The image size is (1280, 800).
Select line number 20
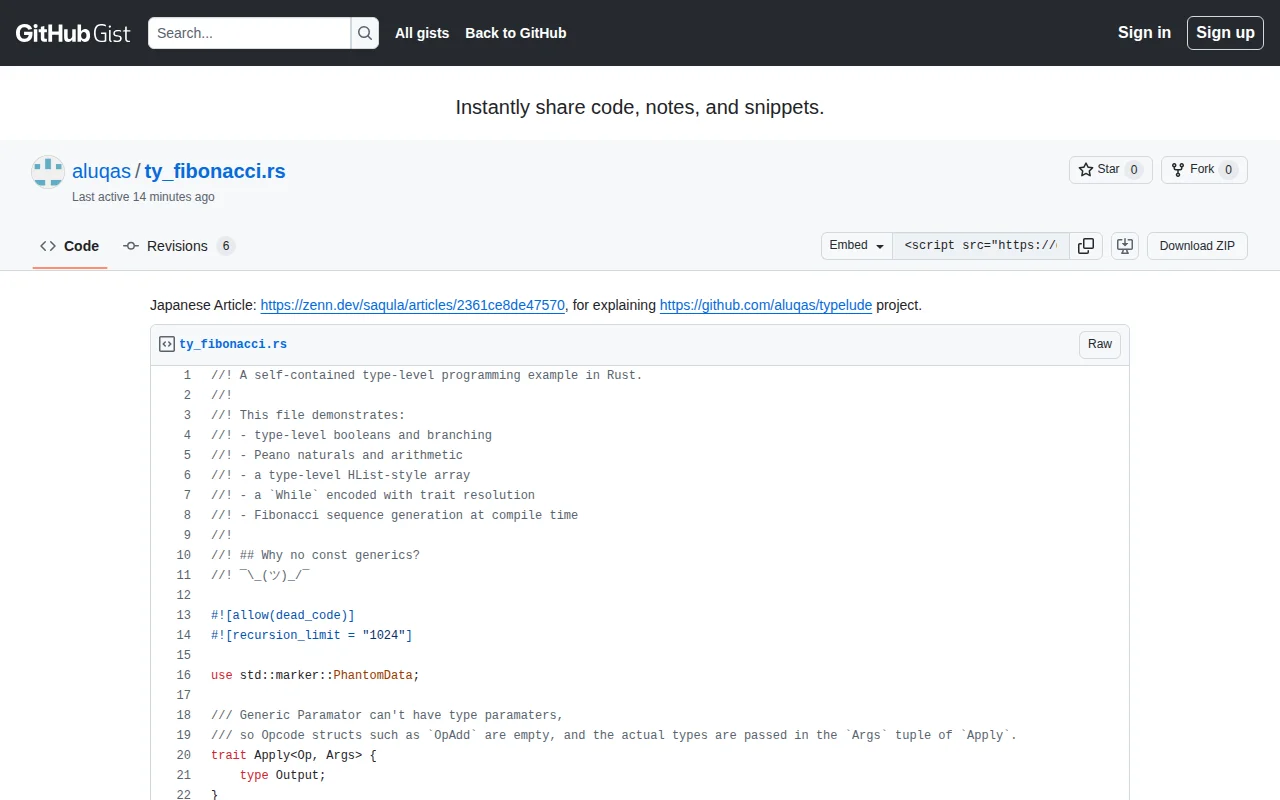tap(176, 756)
